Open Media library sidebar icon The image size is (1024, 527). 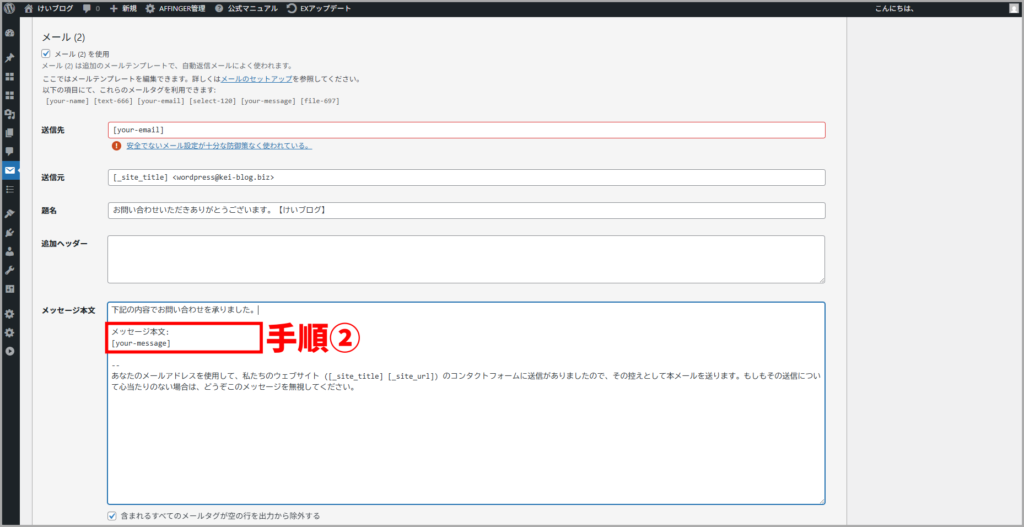coord(10,114)
